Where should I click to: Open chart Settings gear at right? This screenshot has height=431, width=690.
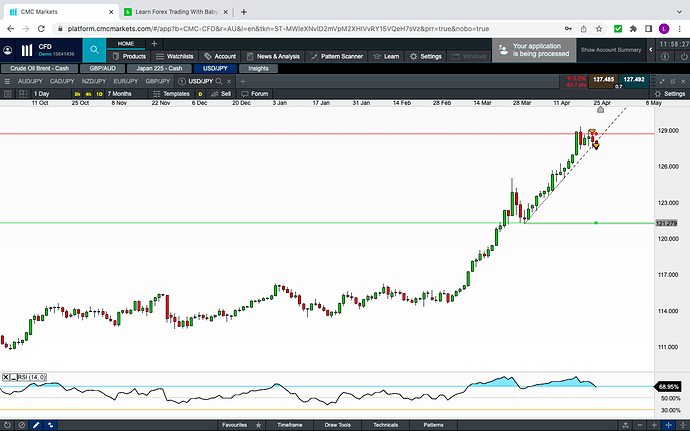(669, 93)
